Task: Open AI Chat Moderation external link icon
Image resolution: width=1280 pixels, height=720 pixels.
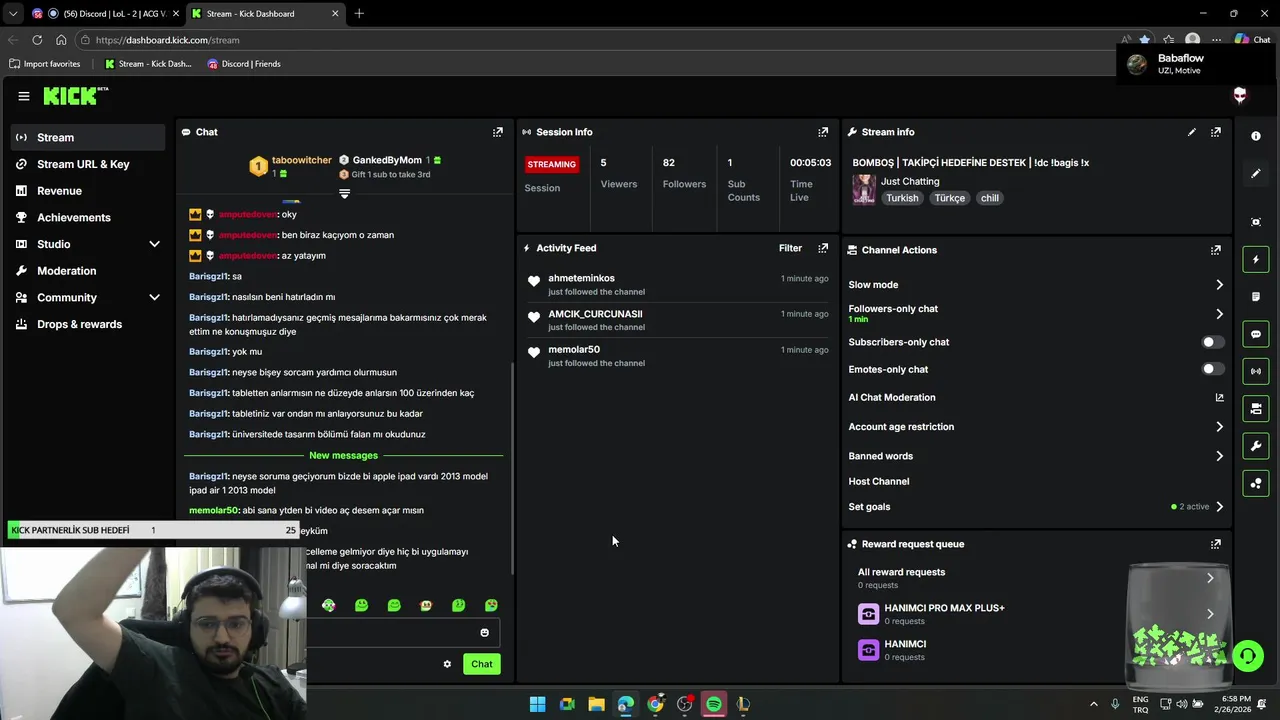Action: [1219, 397]
